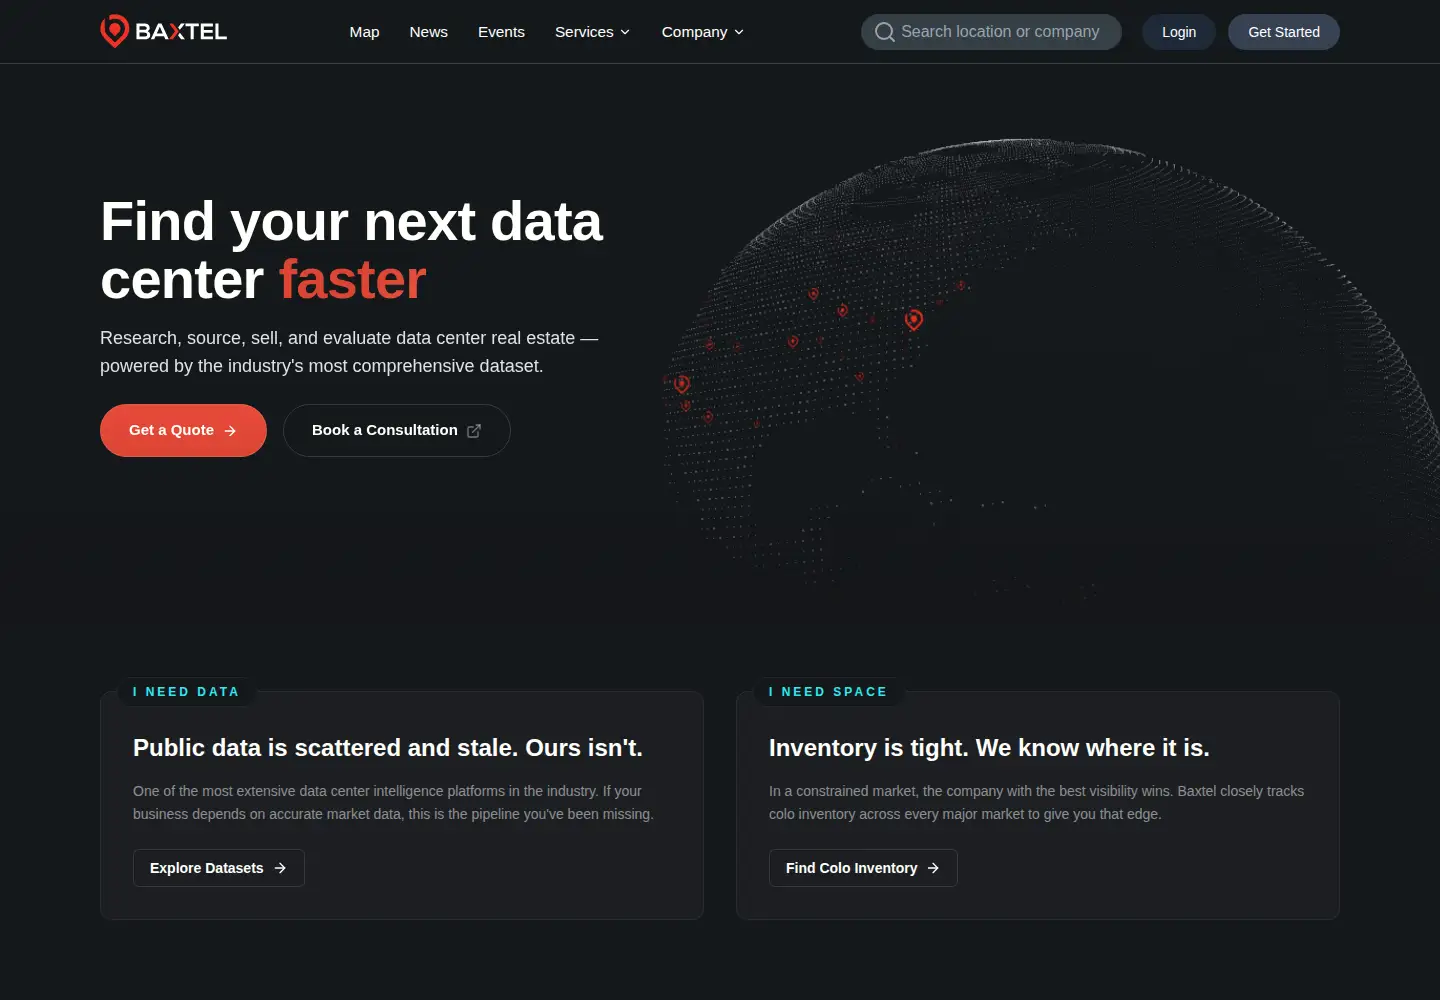Click the Book a Consultation button
1440x1000 pixels.
click(397, 430)
